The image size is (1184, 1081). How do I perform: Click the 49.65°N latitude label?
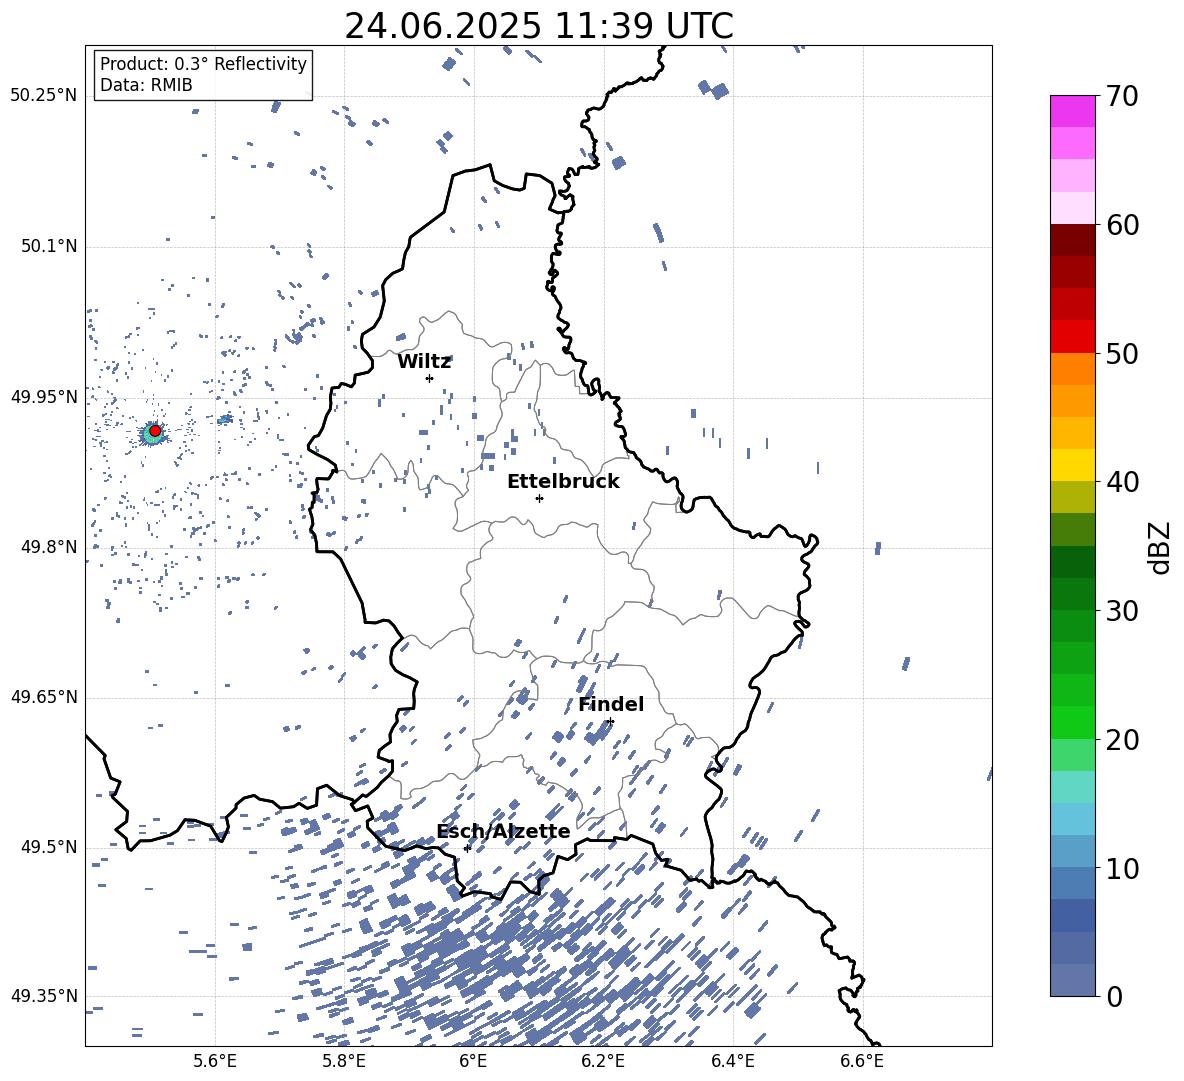[x=44, y=697]
